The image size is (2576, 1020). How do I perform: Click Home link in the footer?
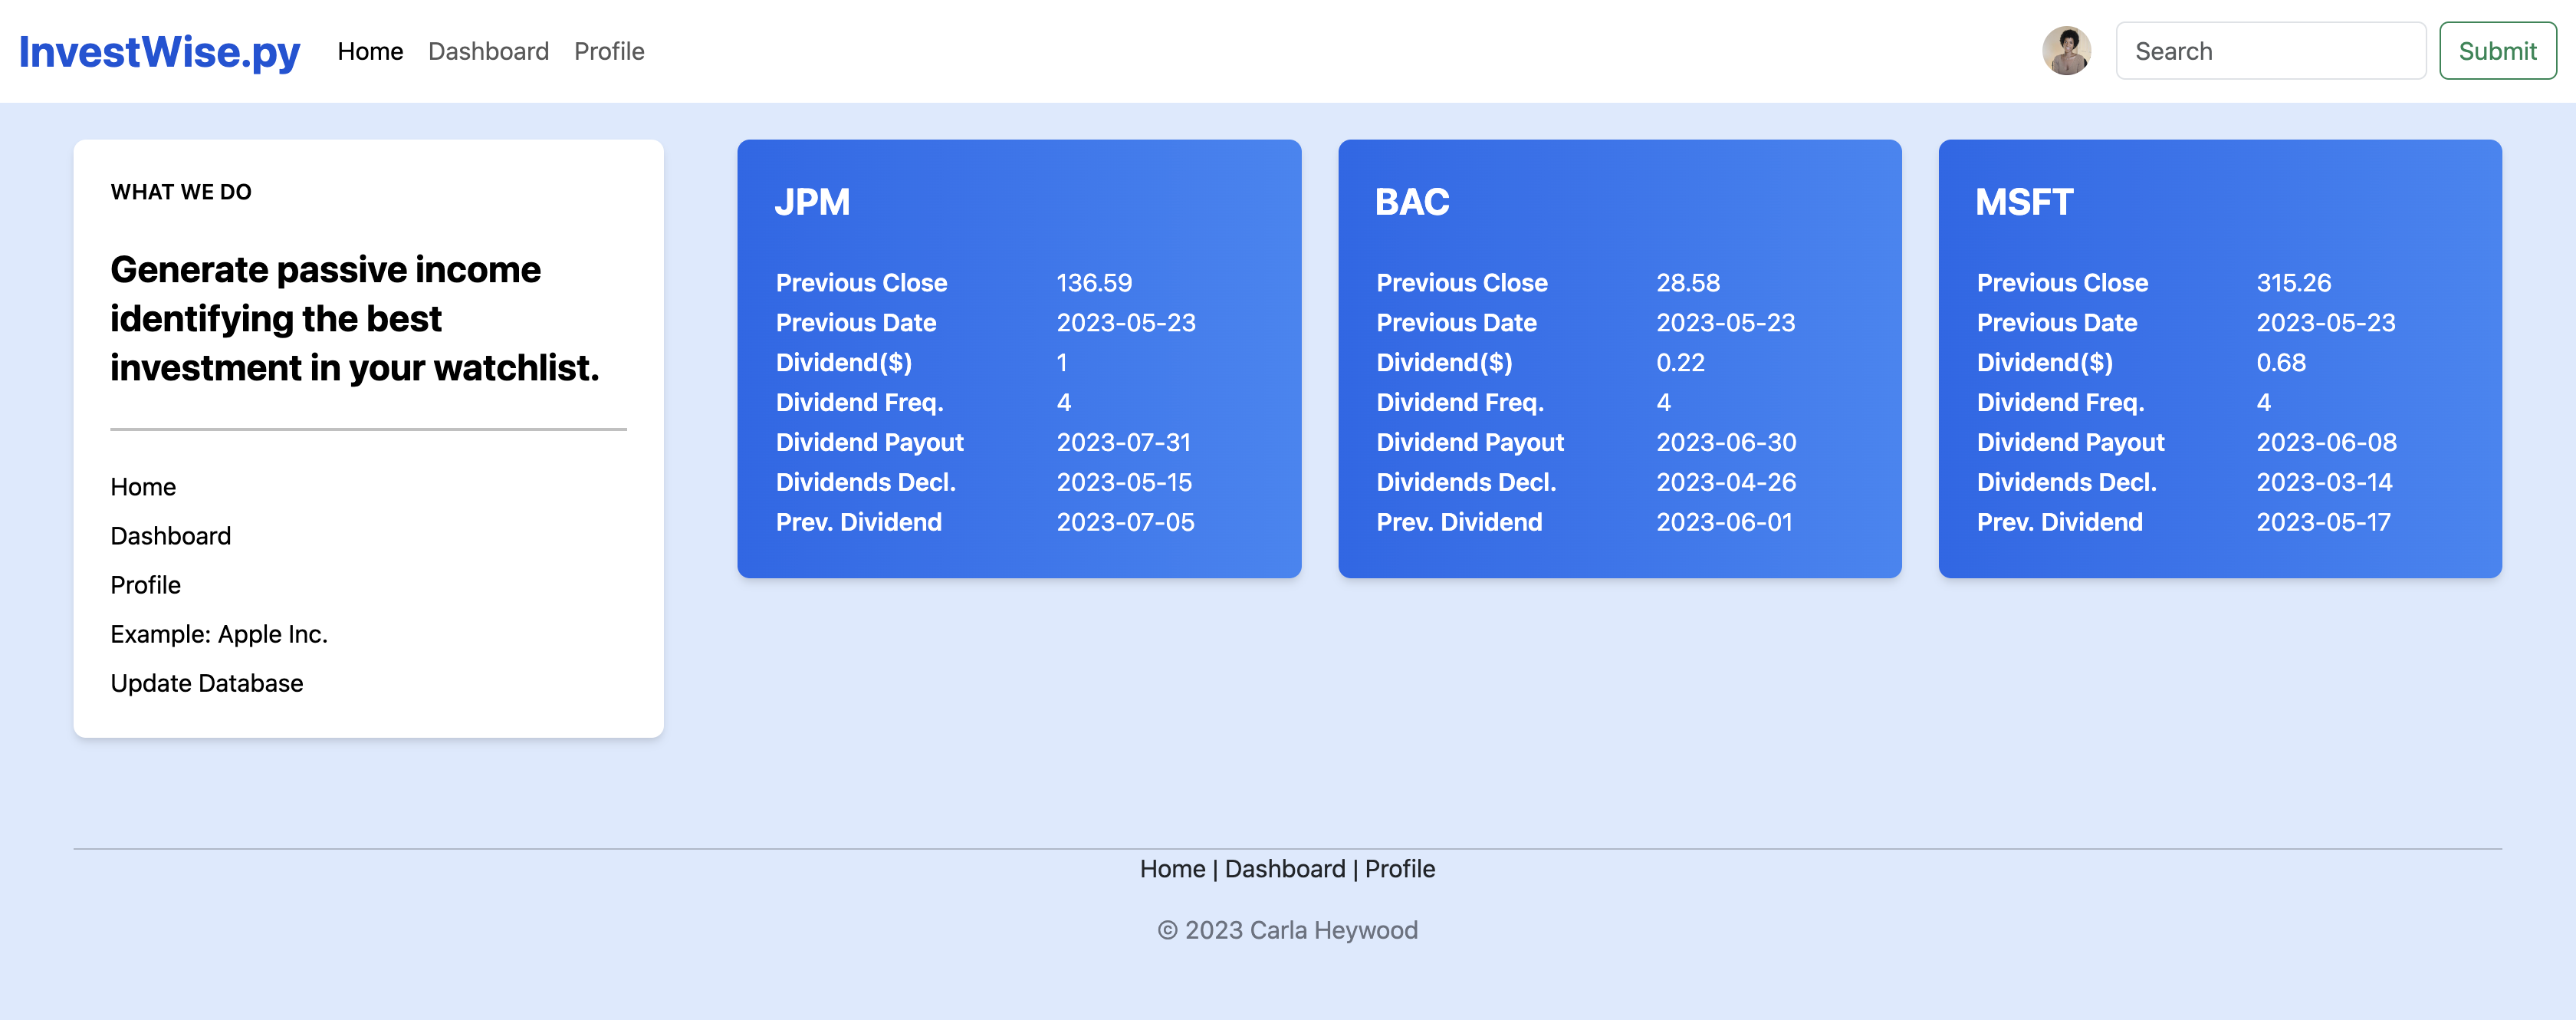pos(1172,869)
